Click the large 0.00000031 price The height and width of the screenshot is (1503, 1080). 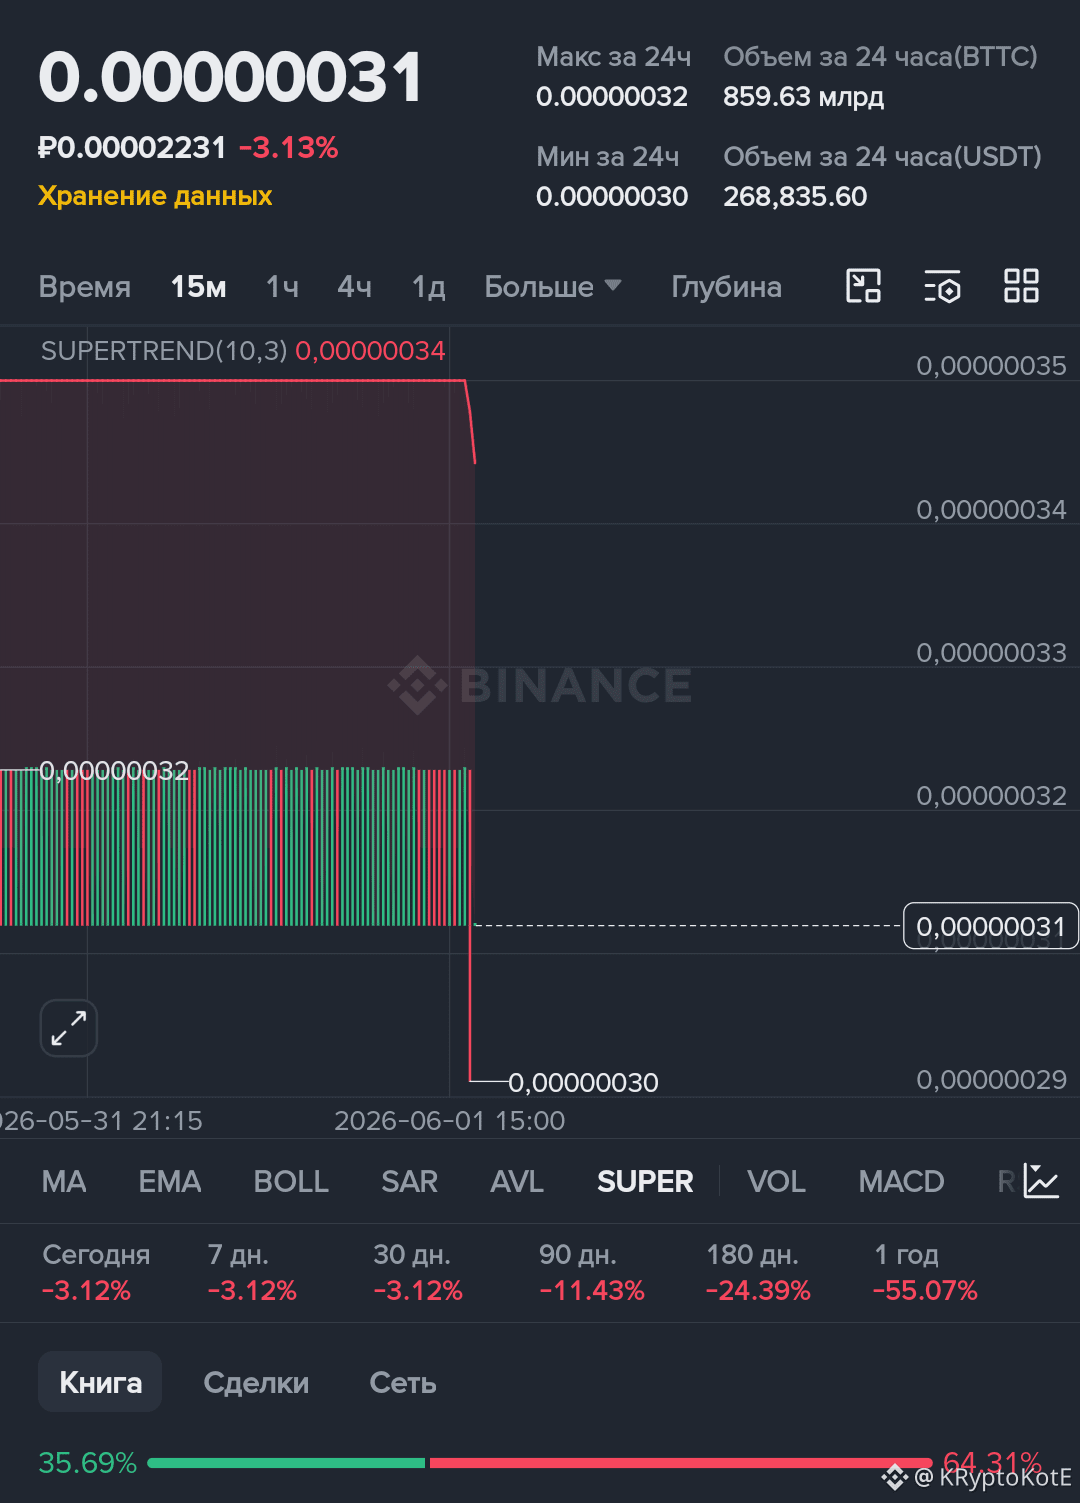231,78
